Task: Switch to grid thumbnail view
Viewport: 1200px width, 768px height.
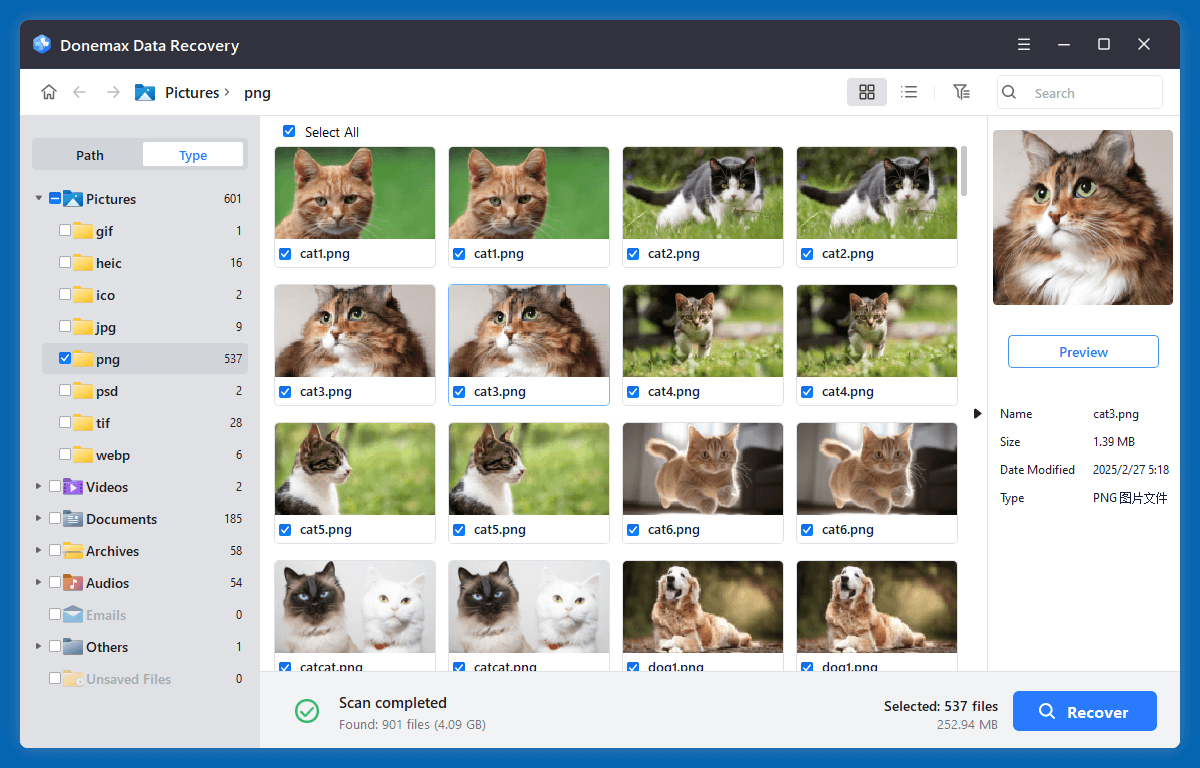Action: pos(867,92)
